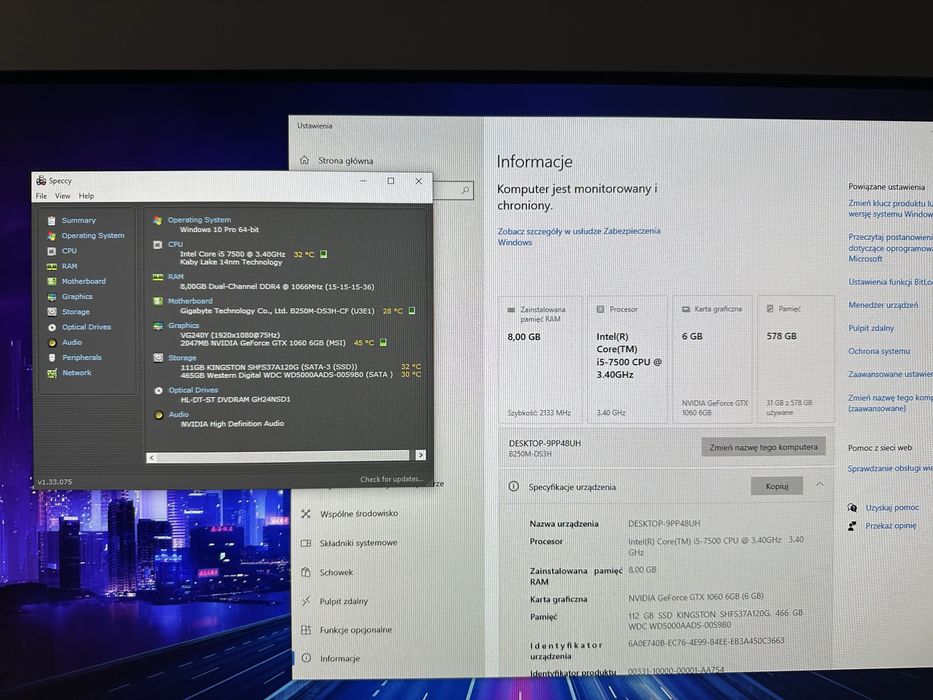The image size is (933, 700).
Task: Maximize the Speccy window
Action: 391,181
